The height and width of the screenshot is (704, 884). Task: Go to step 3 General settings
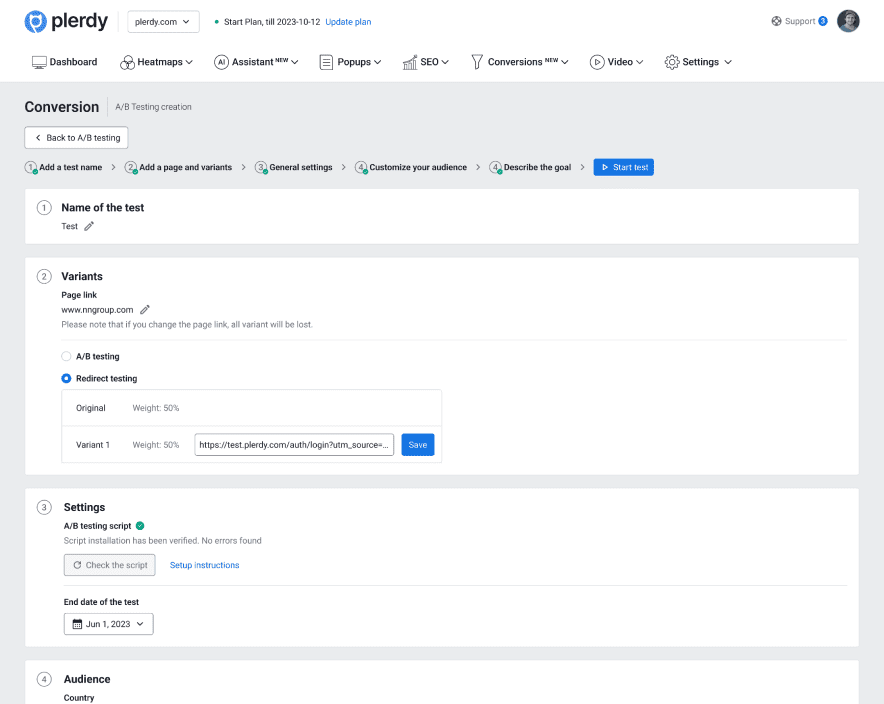click(x=295, y=167)
